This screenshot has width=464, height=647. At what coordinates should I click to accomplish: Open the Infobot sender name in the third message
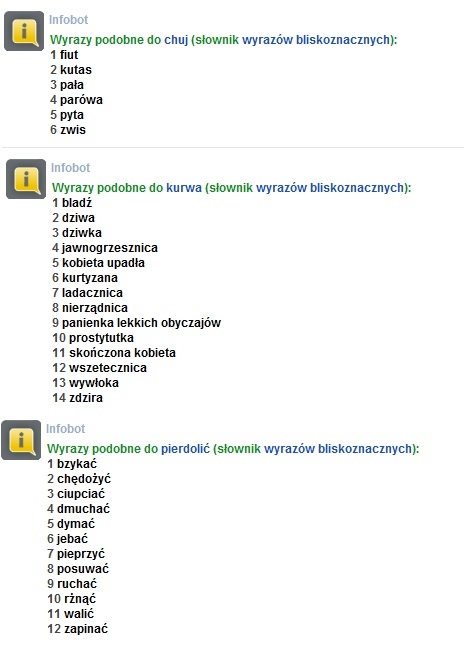[x=66, y=429]
